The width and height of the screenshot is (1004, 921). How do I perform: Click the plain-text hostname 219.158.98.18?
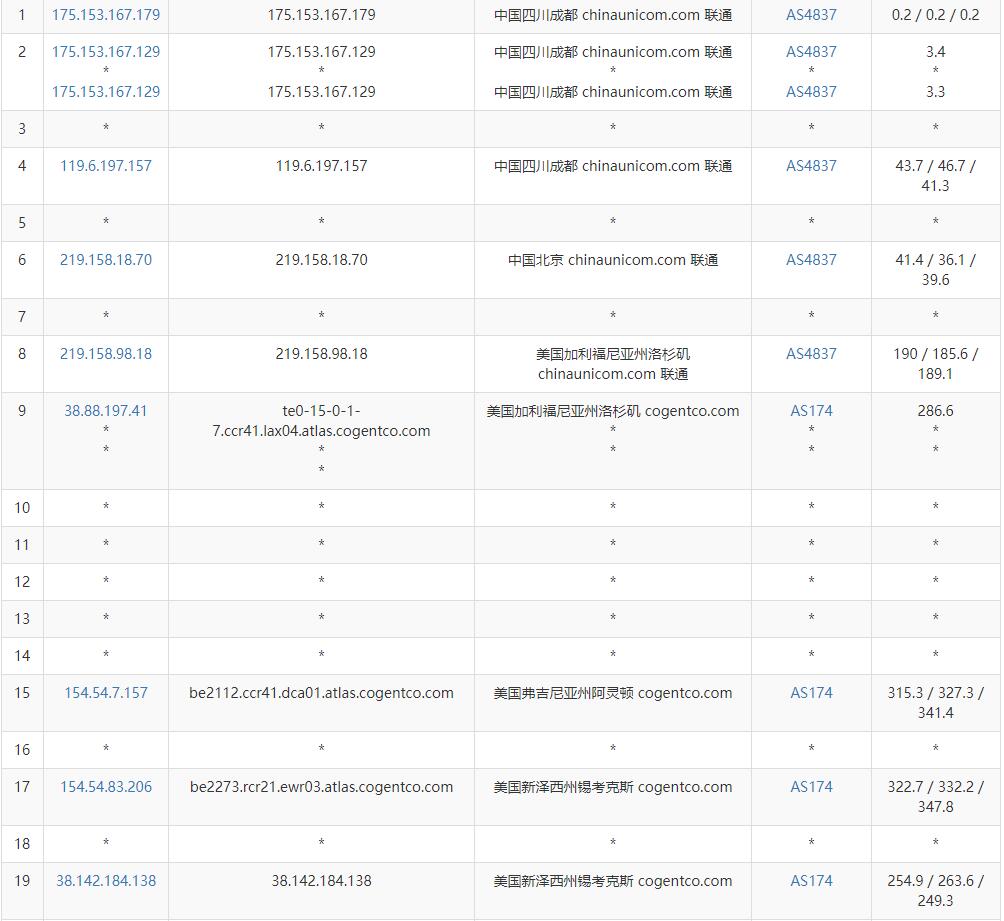[321, 354]
